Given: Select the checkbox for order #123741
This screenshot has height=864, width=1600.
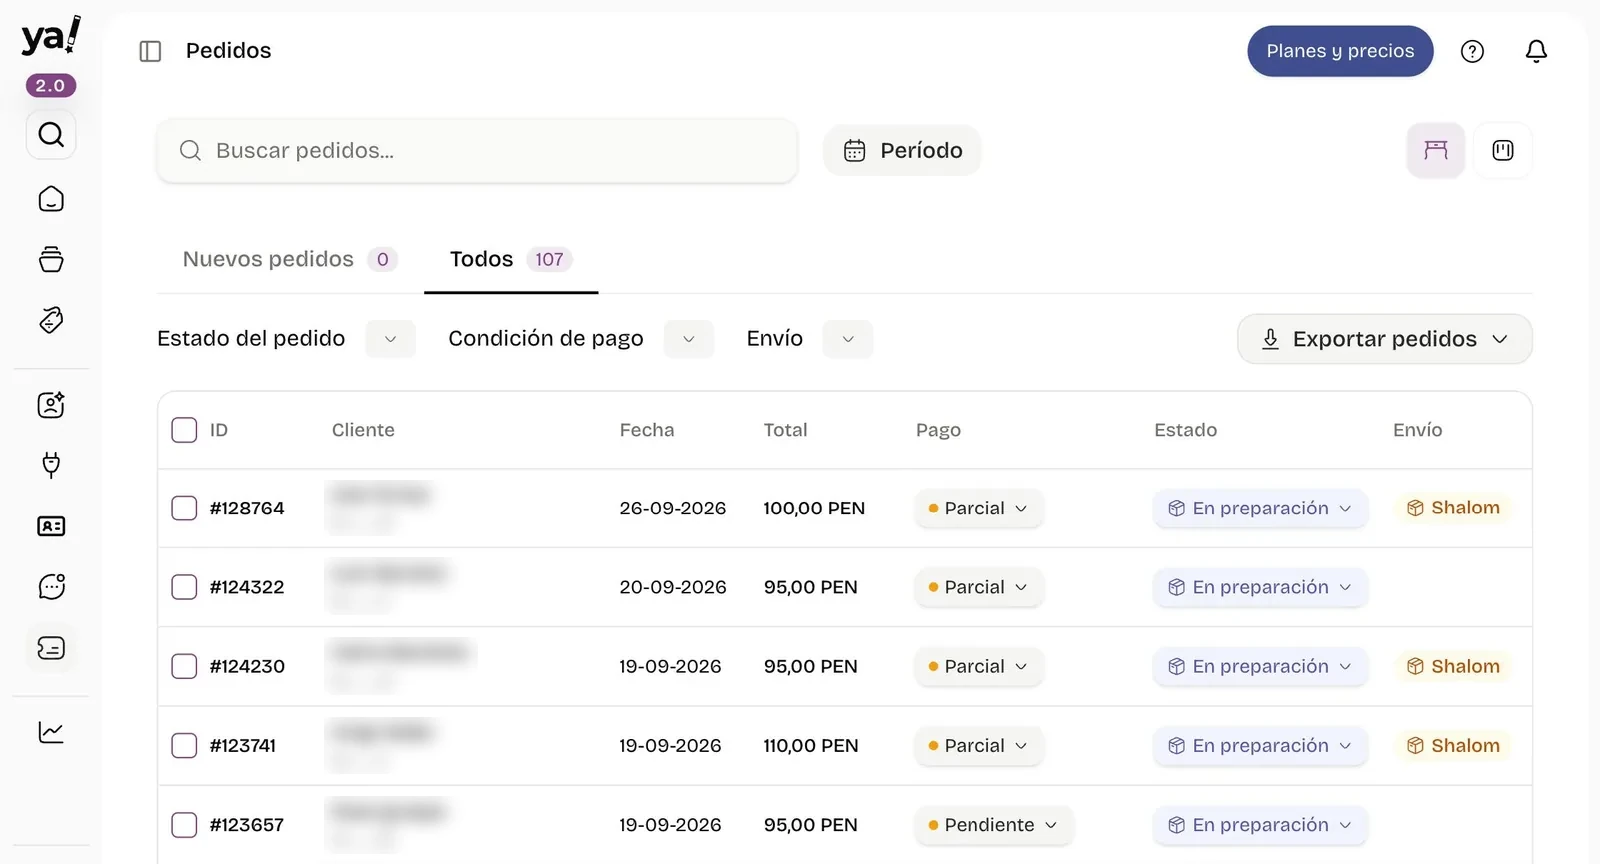Looking at the screenshot, I should pos(184,745).
